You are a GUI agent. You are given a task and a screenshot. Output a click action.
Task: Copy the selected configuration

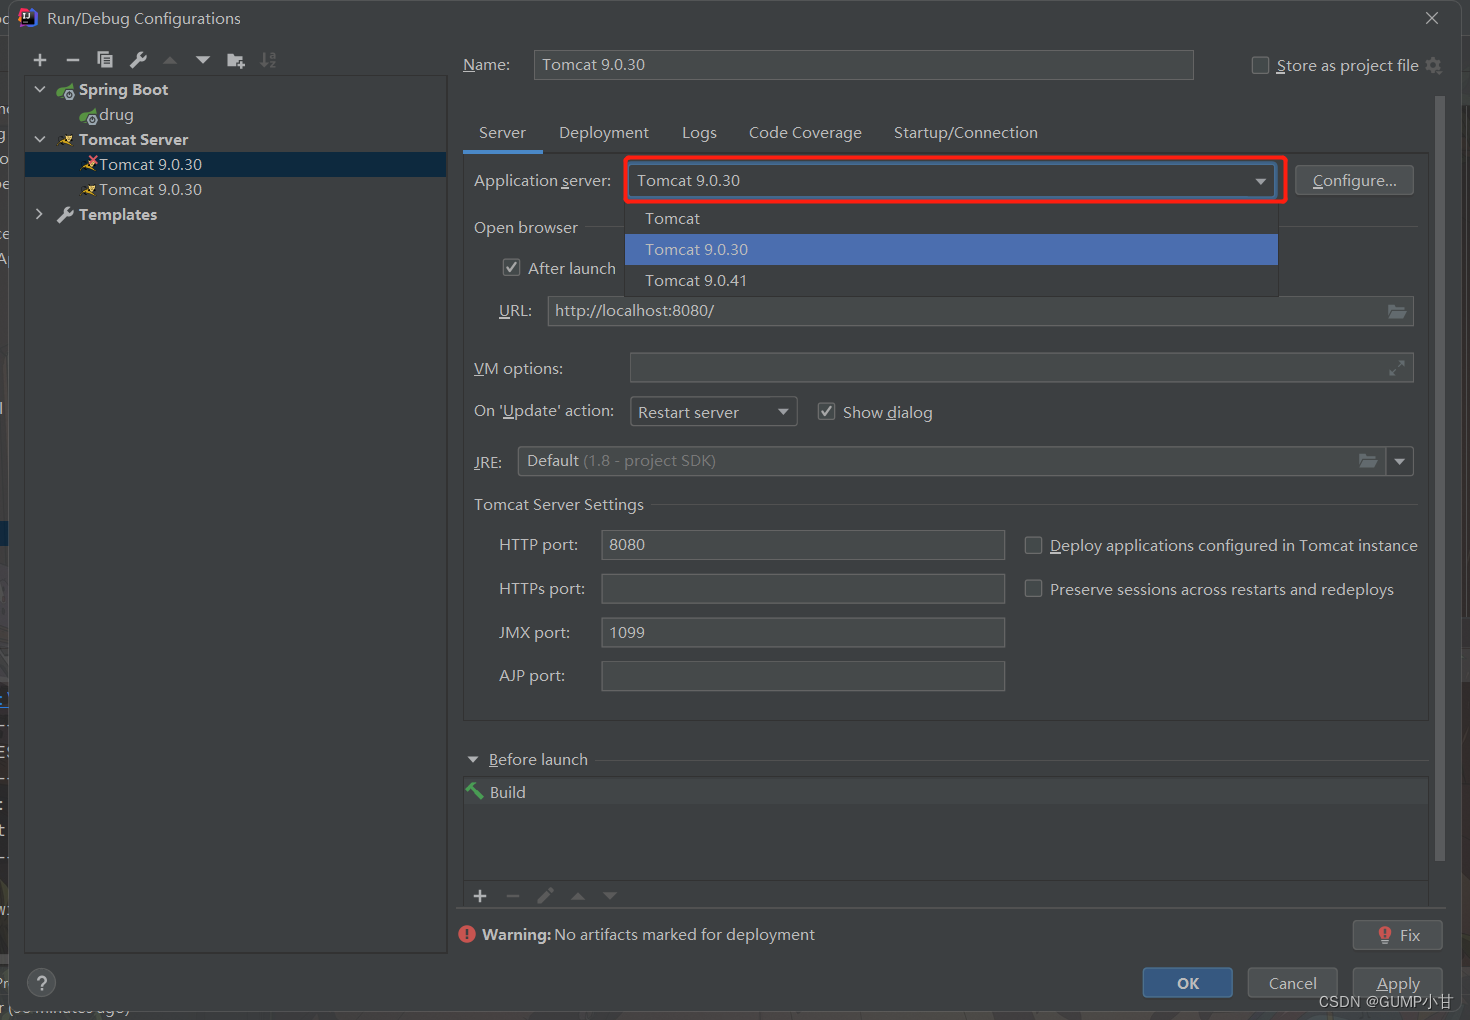click(105, 60)
